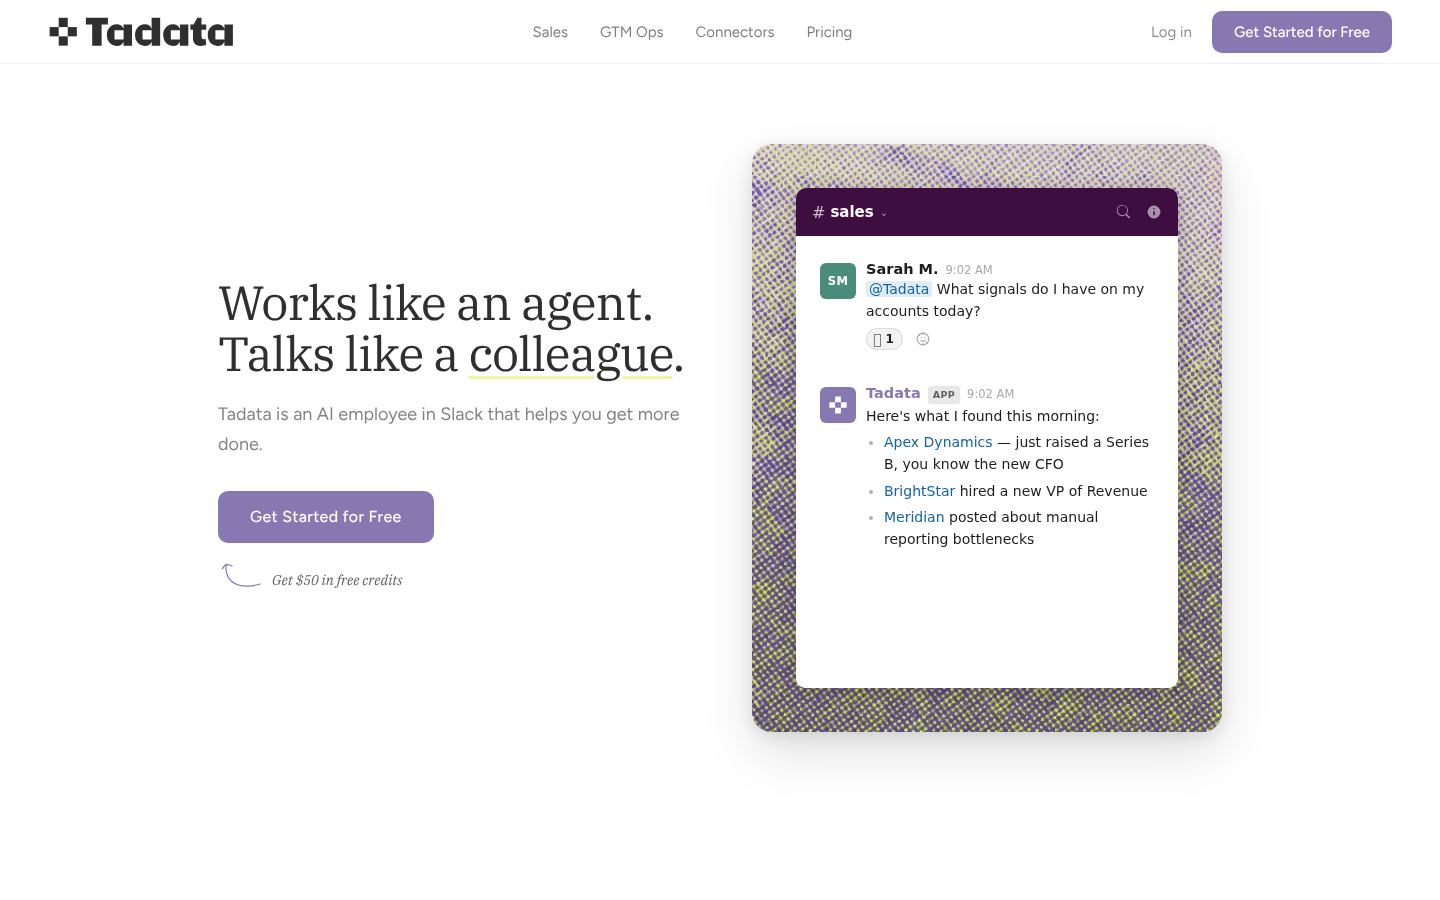Viewport: 1440px width, 900px height.
Task: Open the Sales nav menu item
Action: [550, 32]
